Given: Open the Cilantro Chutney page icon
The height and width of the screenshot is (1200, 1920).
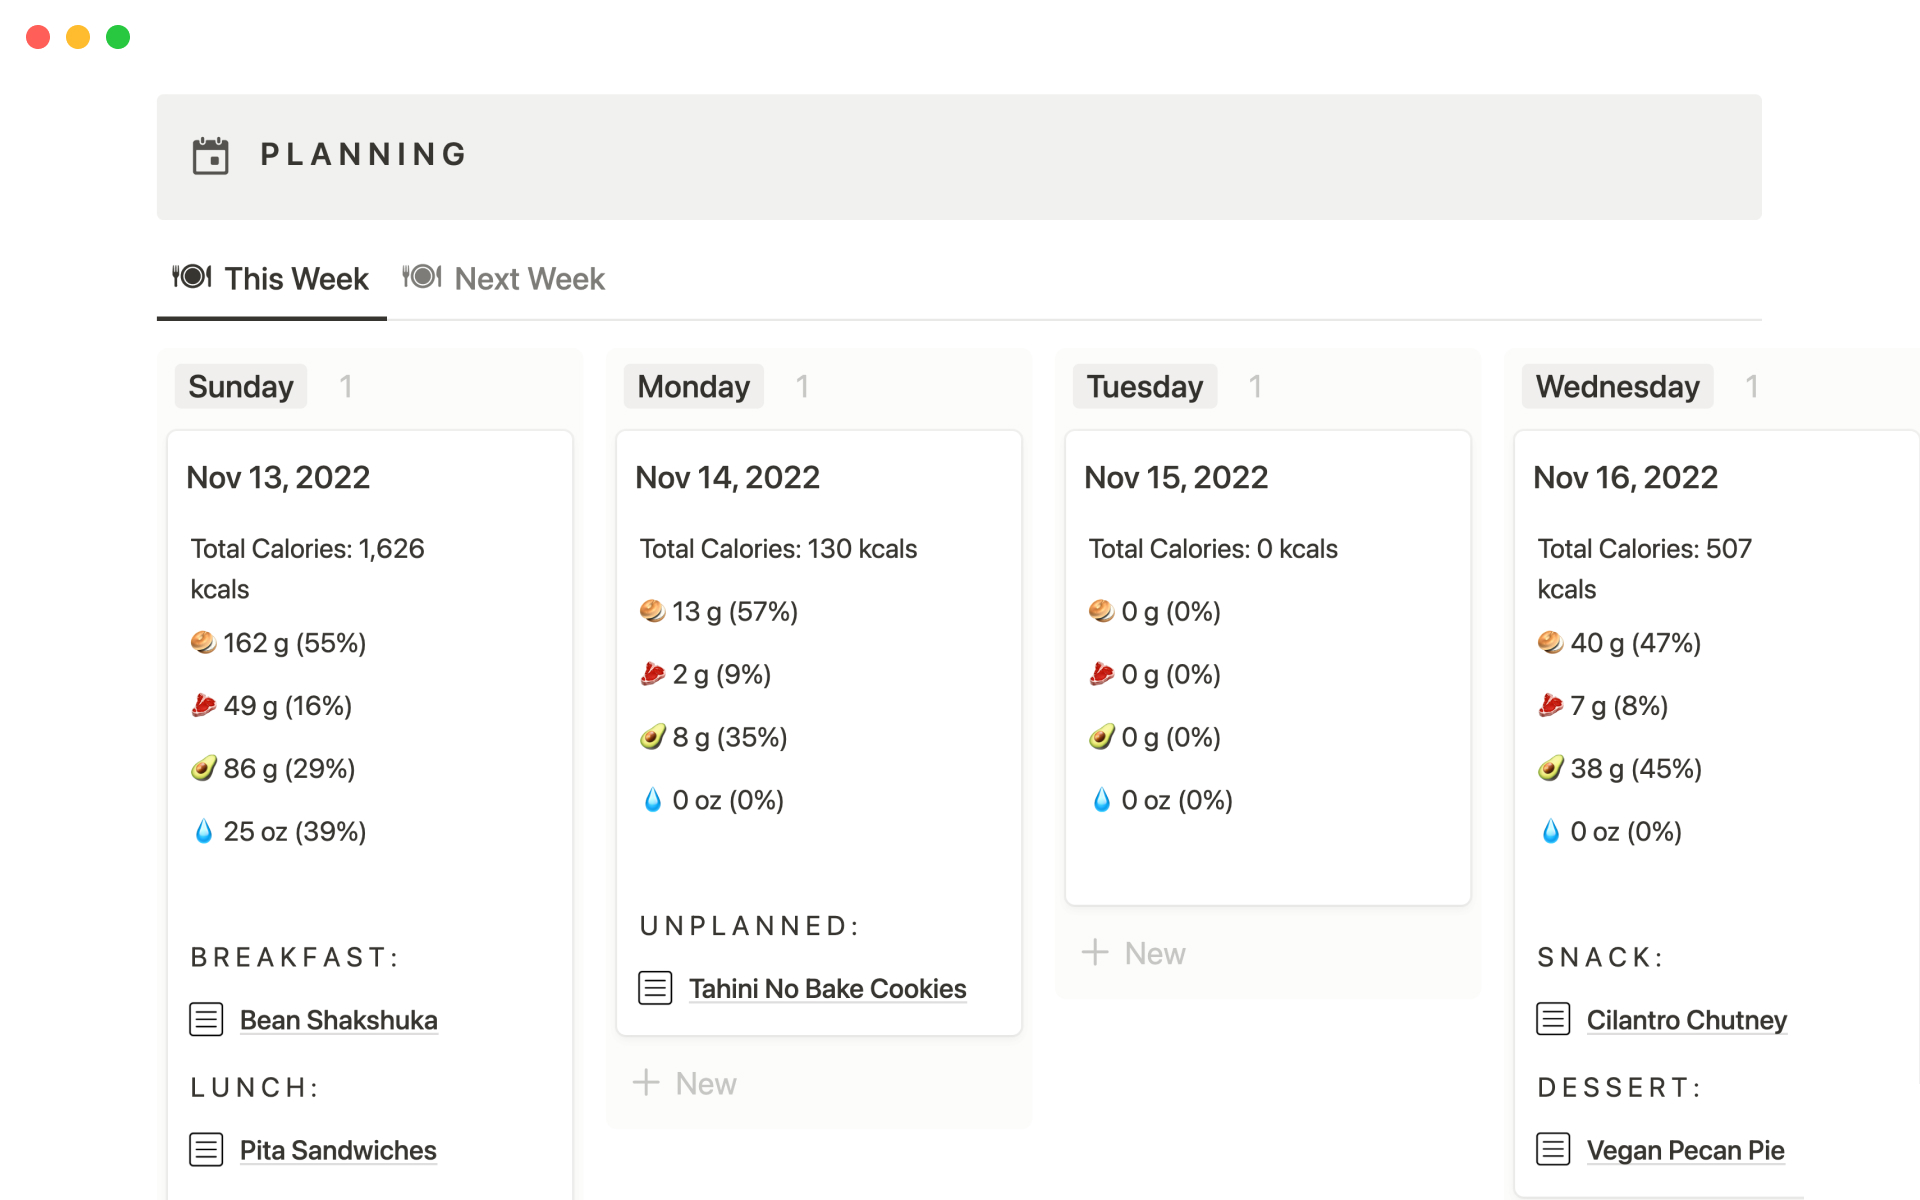Looking at the screenshot, I should 1553,1019.
